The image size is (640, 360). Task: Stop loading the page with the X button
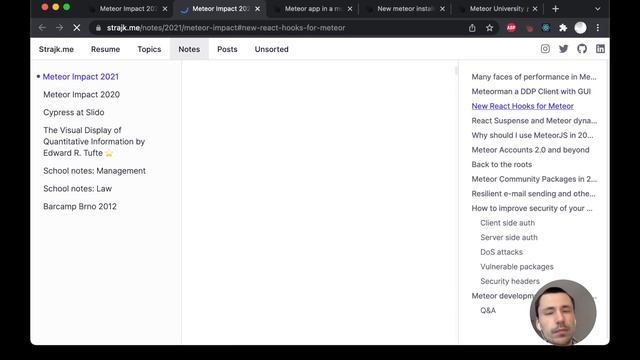point(76,28)
